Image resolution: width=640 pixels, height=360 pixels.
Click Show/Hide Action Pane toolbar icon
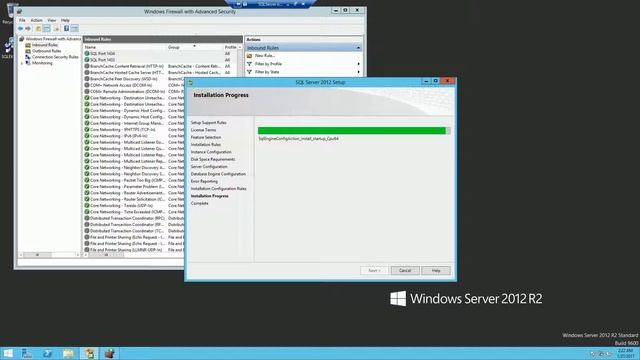coord(74,29)
